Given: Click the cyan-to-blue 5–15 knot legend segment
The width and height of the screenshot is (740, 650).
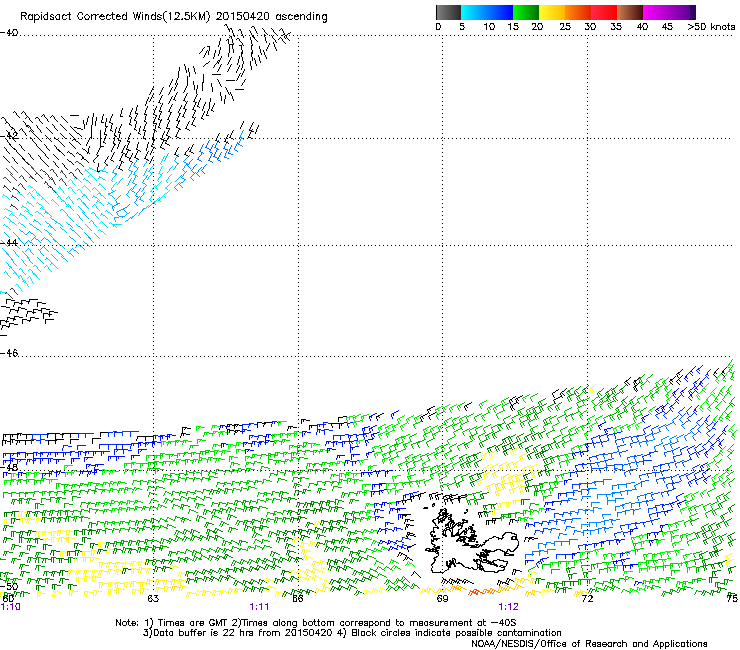Looking at the screenshot, I should click(487, 12).
